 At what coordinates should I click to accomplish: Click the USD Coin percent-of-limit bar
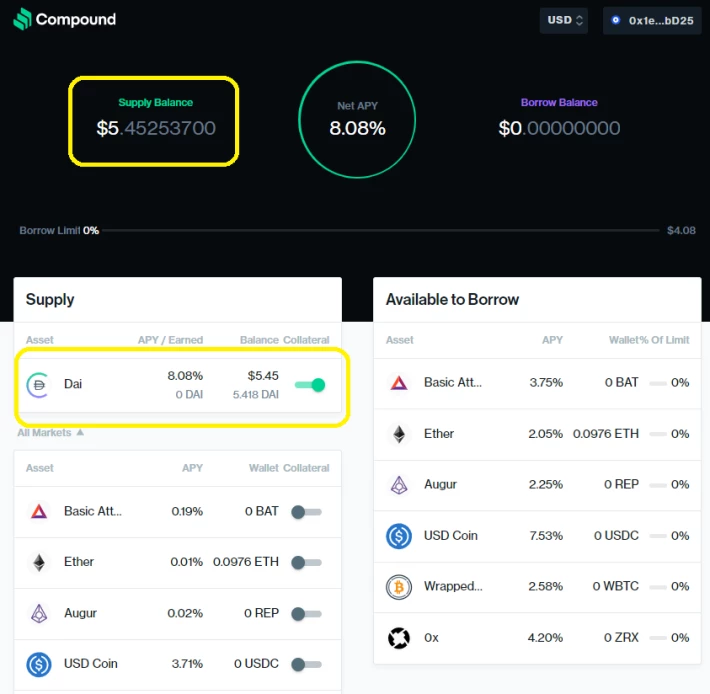tap(658, 536)
